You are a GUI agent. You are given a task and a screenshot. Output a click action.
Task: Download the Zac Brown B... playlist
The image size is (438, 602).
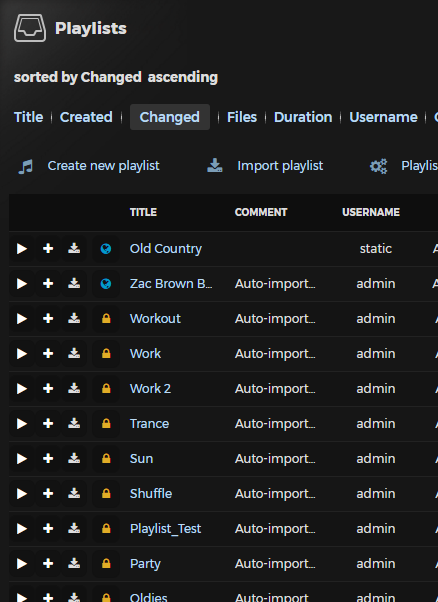pos(74,283)
